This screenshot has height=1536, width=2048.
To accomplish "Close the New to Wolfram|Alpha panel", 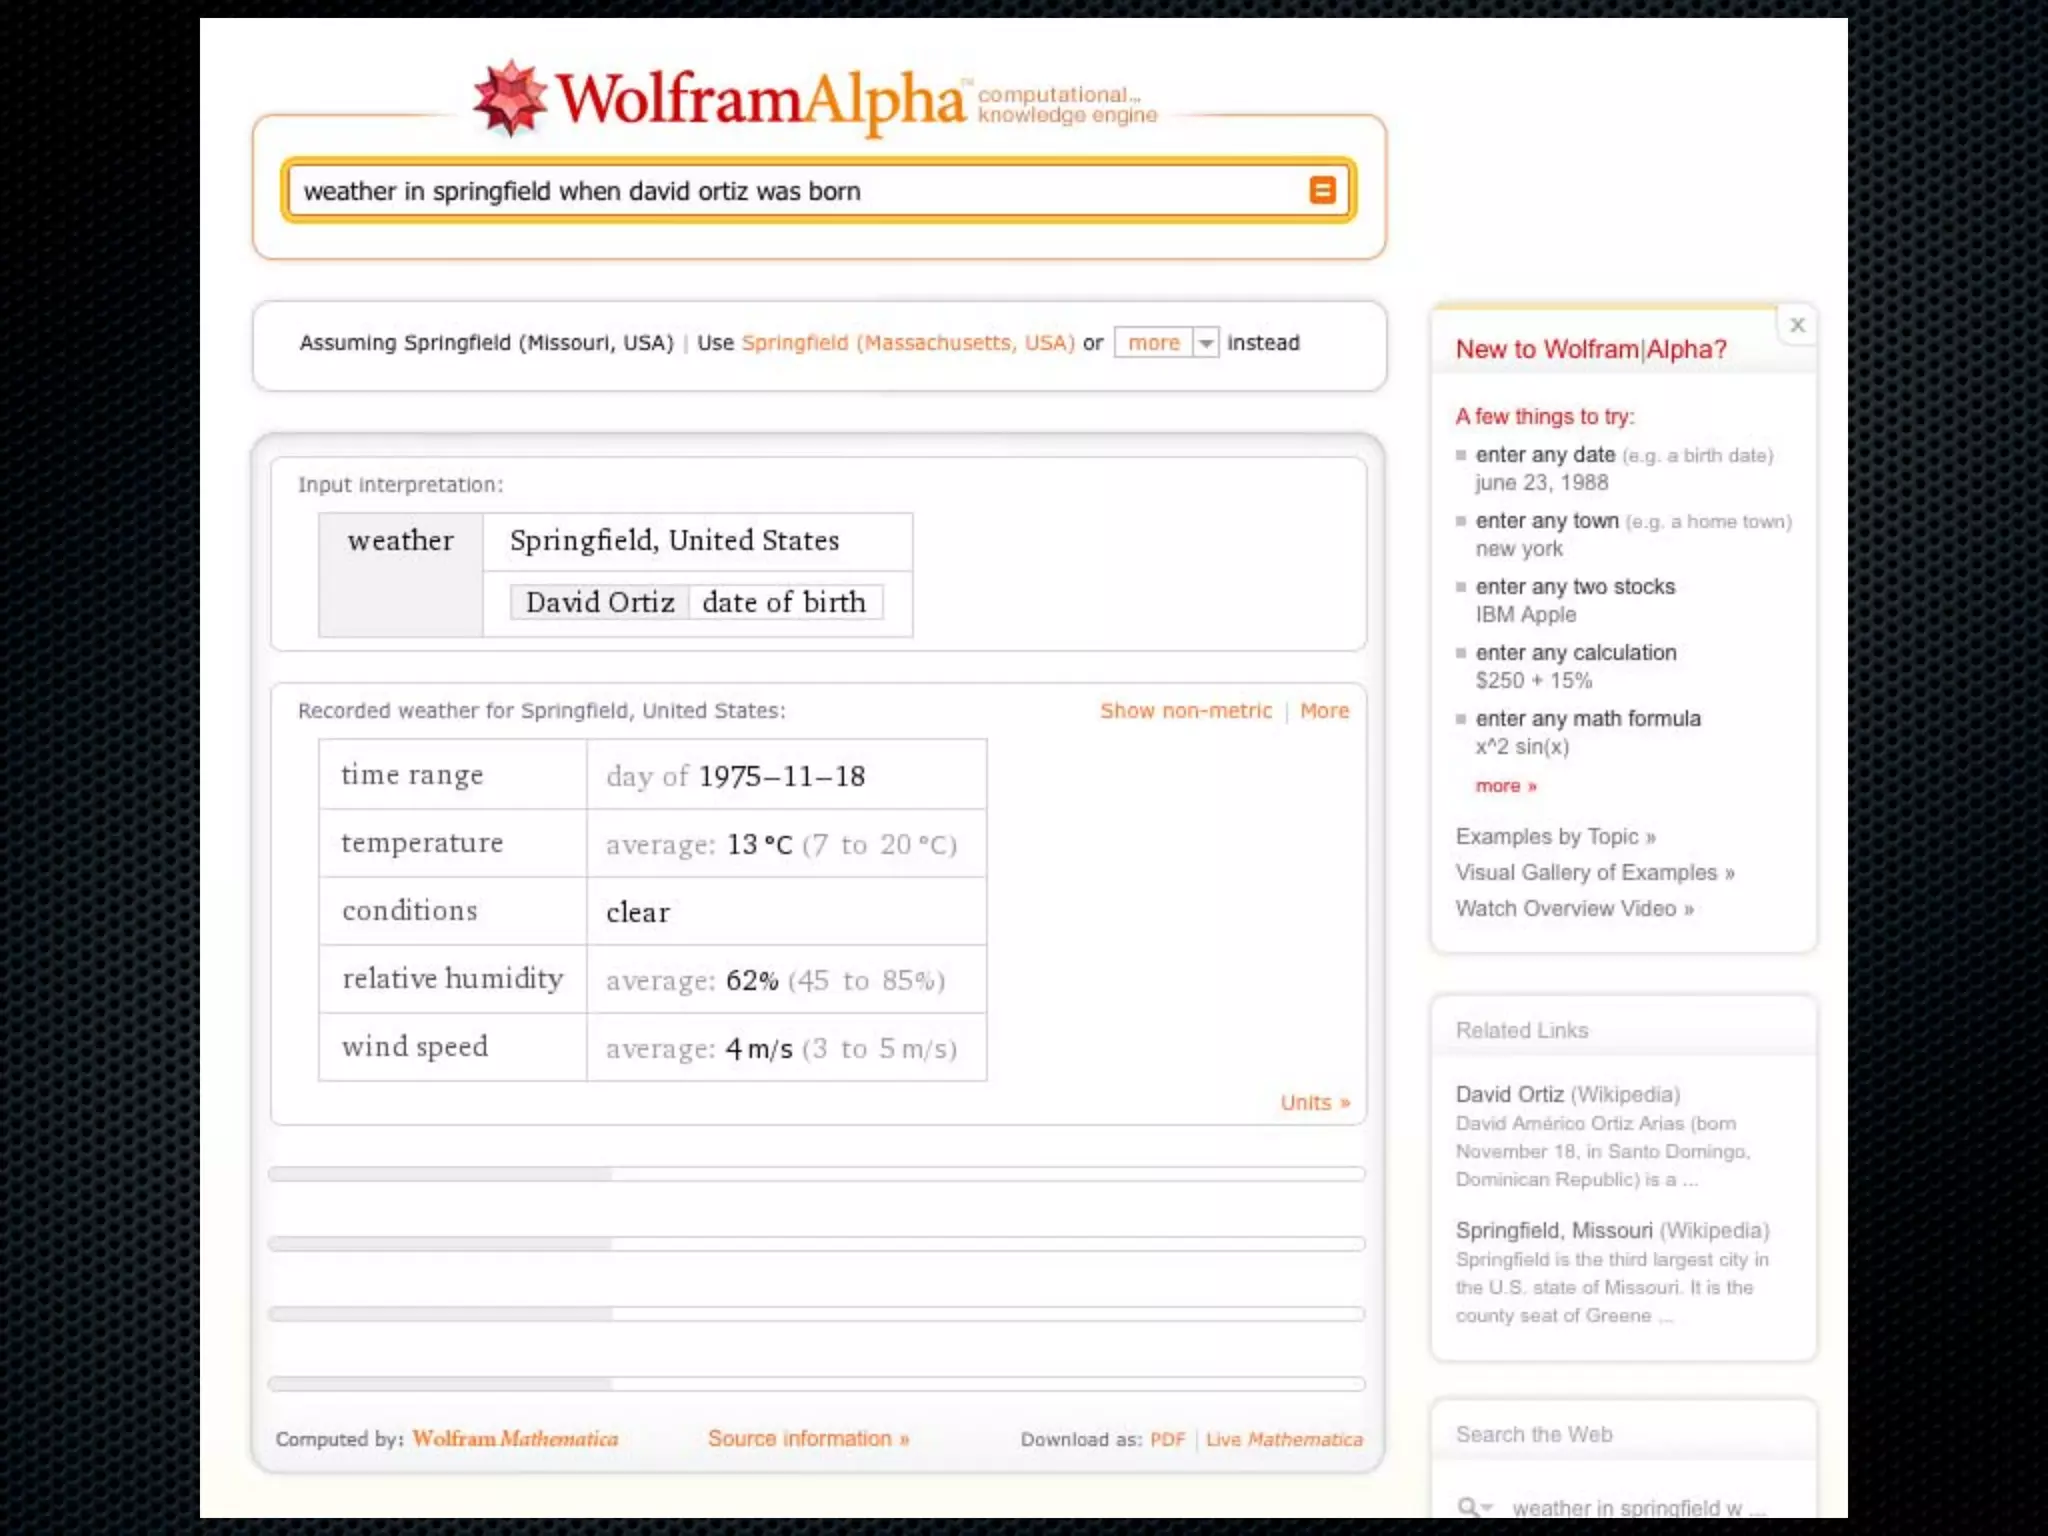I will (1797, 325).
